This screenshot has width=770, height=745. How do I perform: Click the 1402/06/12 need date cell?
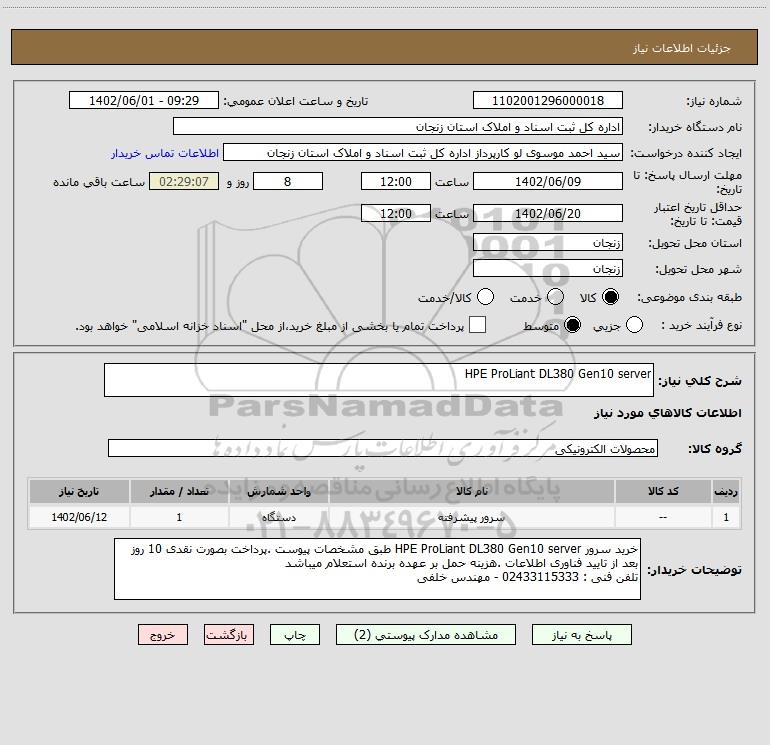pos(79,517)
